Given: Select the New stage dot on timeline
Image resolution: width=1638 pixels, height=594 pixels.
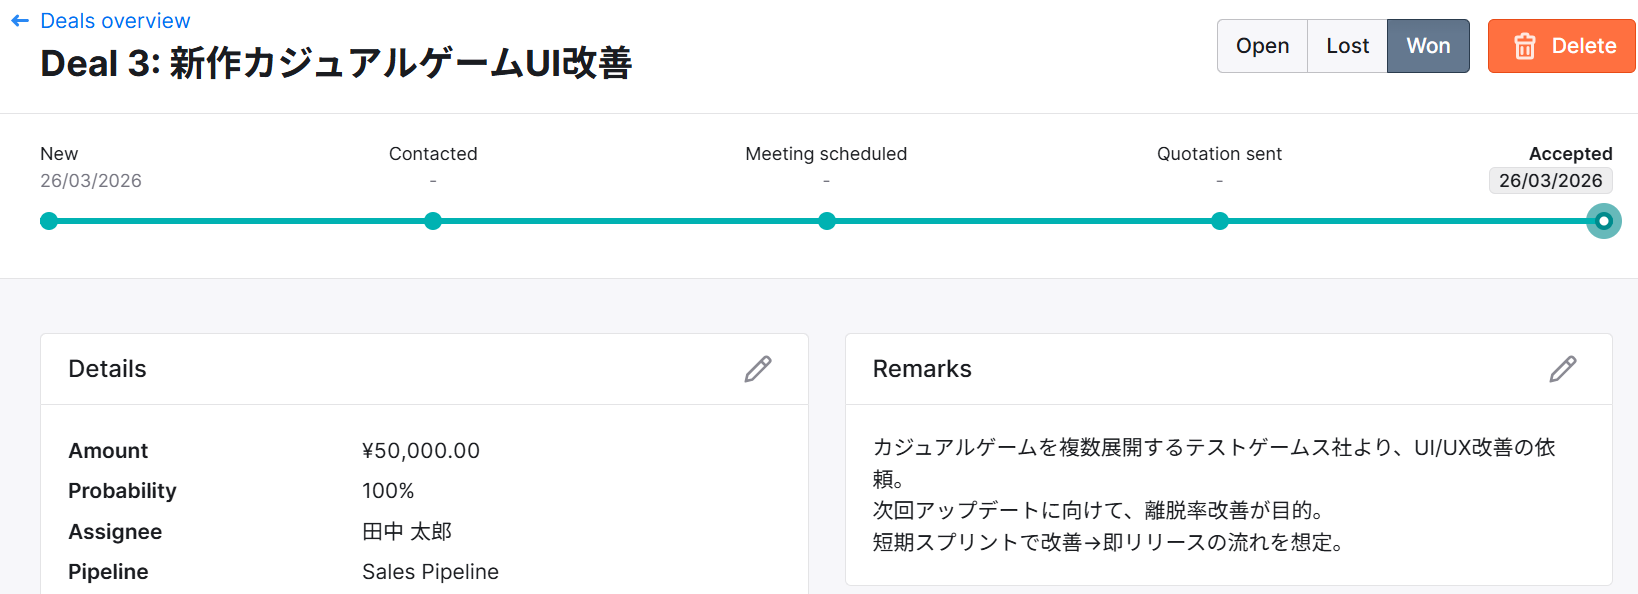Looking at the screenshot, I should coord(49,221).
